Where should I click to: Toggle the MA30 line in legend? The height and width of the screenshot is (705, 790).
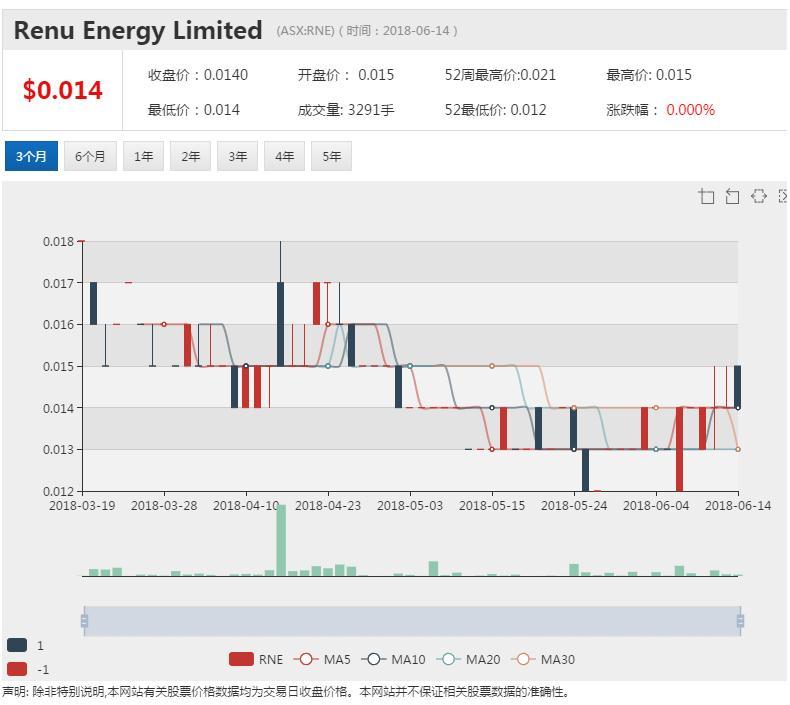pos(543,659)
